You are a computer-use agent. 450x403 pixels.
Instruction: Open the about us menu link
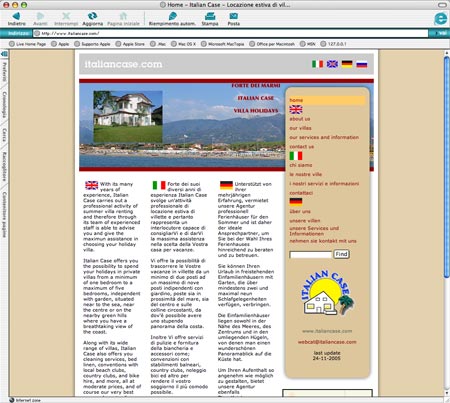[x=300, y=119]
